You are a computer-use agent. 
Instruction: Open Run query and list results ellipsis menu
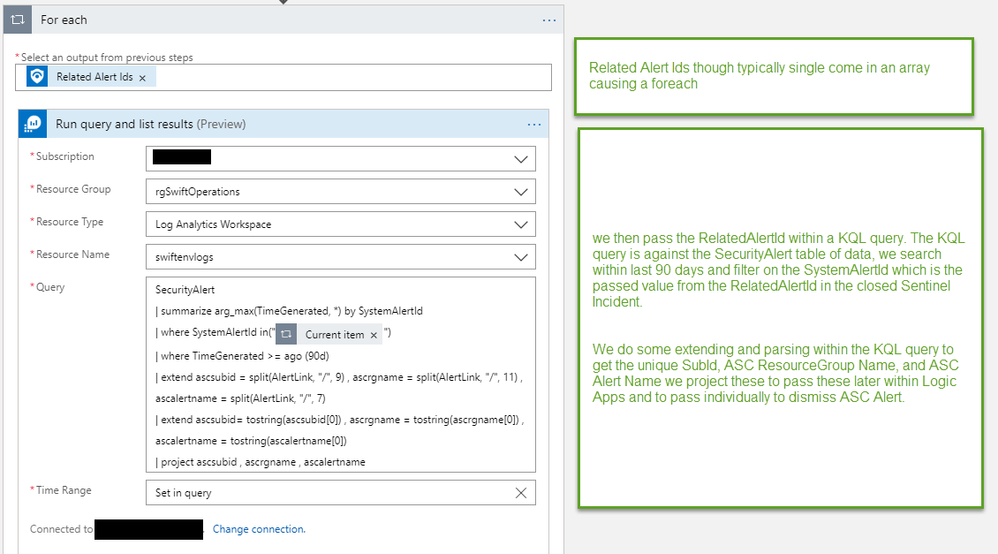(x=534, y=124)
